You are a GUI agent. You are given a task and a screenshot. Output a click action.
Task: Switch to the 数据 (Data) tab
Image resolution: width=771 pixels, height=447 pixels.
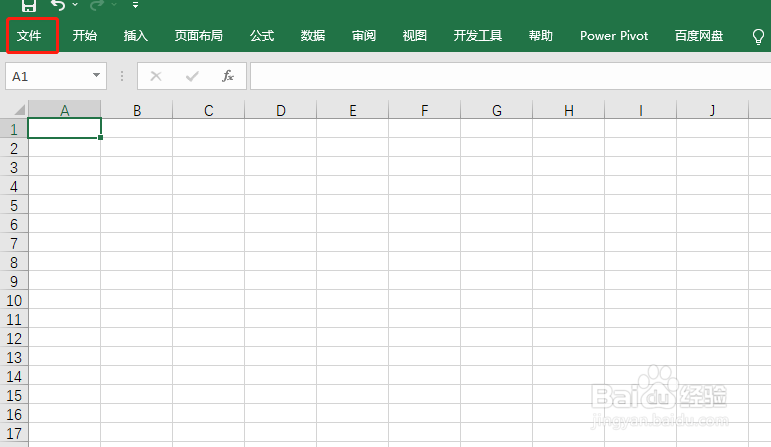[313, 35]
